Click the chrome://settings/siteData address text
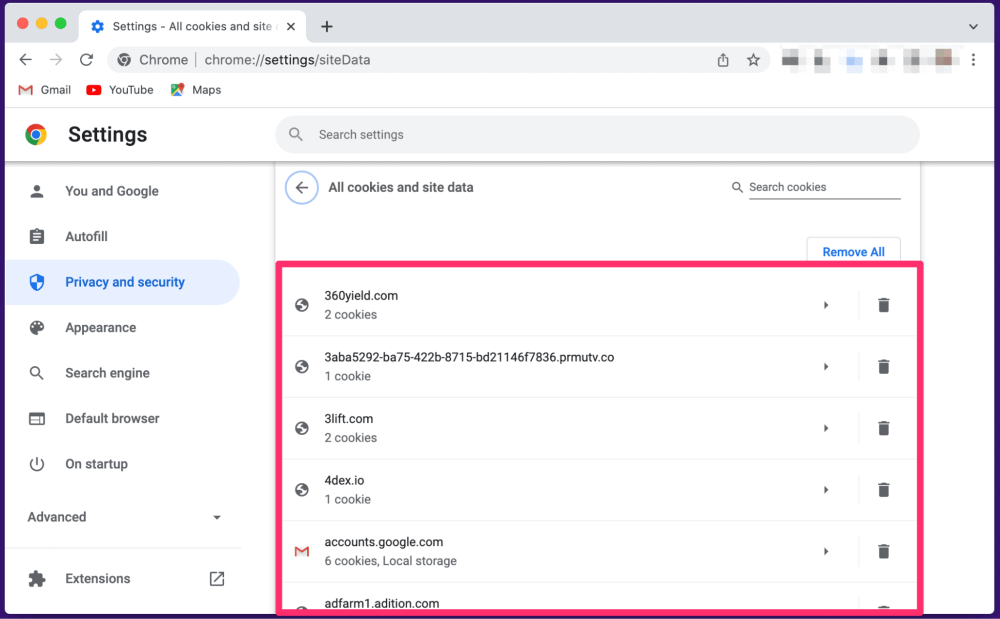The width and height of the screenshot is (1000, 619). tap(287, 60)
